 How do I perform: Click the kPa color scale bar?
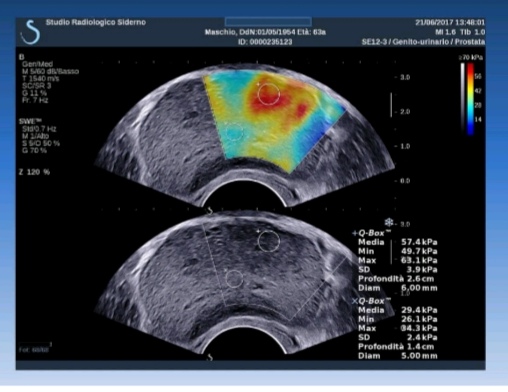(x=470, y=99)
